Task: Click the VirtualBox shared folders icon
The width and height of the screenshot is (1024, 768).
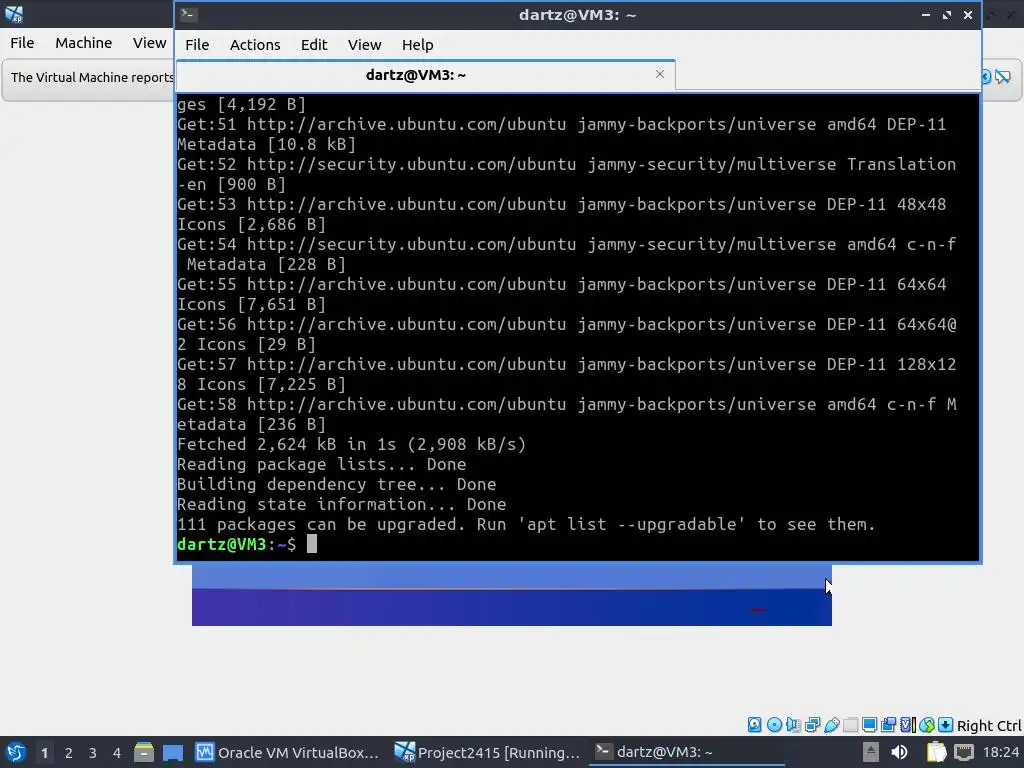Action: click(850, 724)
